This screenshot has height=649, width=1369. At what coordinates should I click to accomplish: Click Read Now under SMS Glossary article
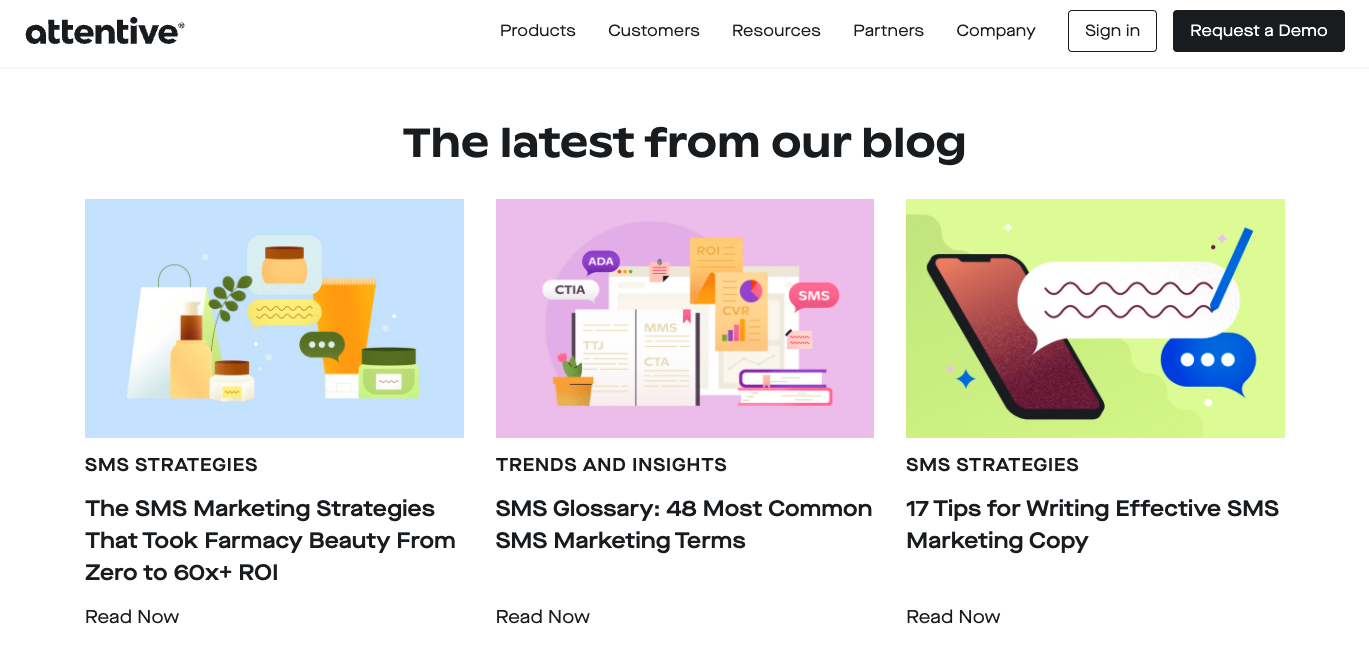(543, 617)
